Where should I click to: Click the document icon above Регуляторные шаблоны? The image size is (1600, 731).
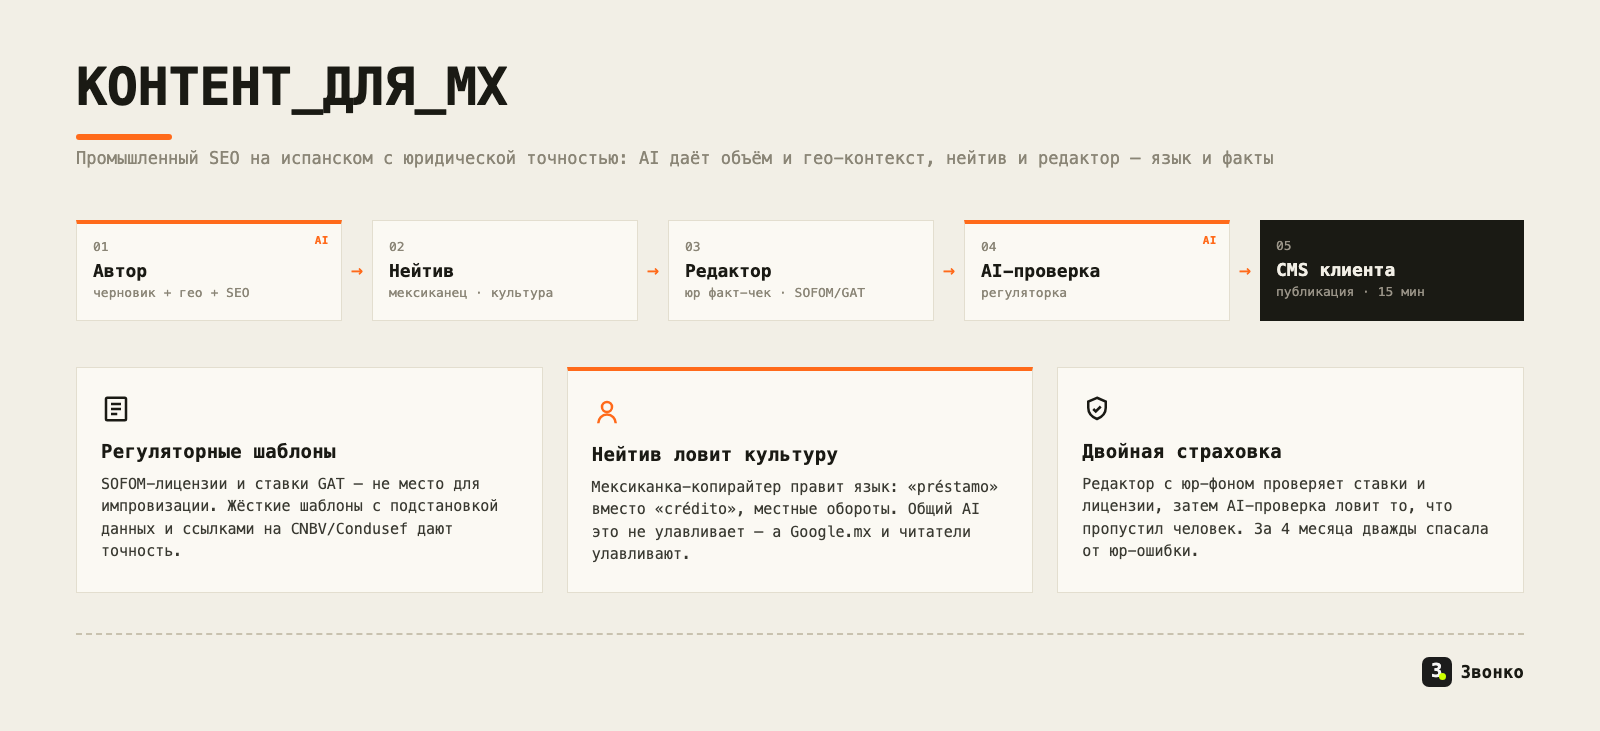116,409
